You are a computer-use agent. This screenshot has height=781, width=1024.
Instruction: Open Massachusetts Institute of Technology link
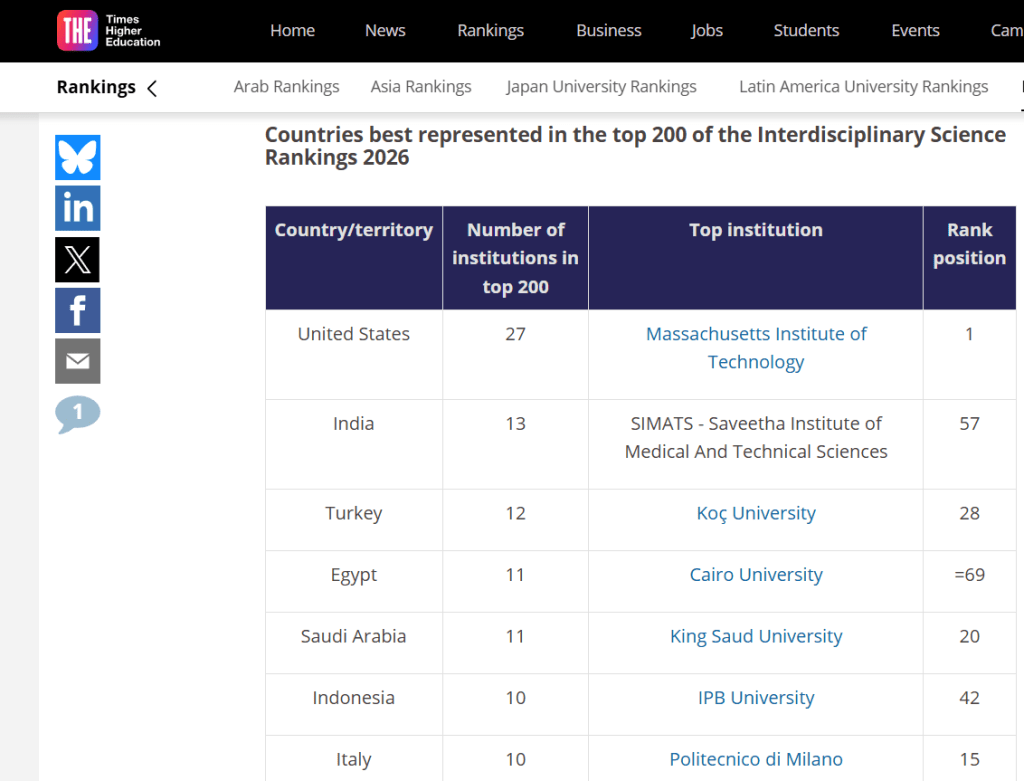pos(756,348)
